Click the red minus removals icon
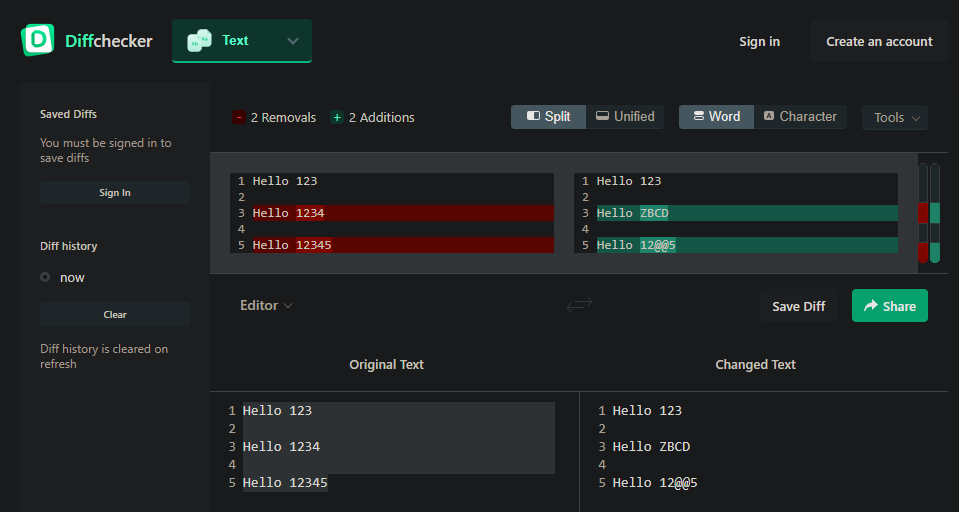 pos(239,117)
